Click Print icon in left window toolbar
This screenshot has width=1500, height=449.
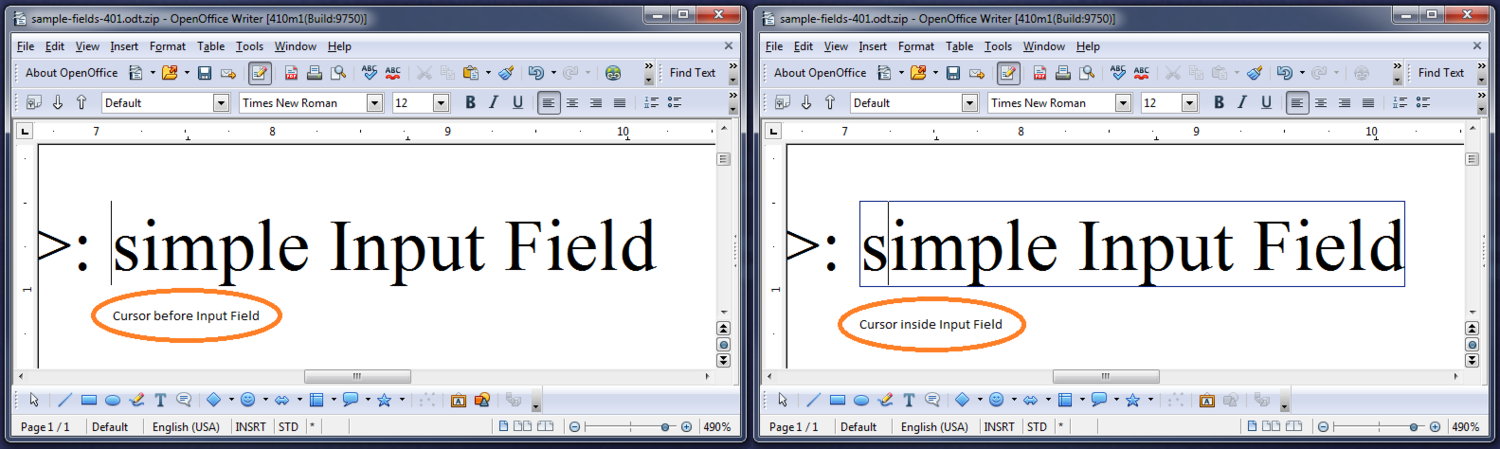click(315, 73)
